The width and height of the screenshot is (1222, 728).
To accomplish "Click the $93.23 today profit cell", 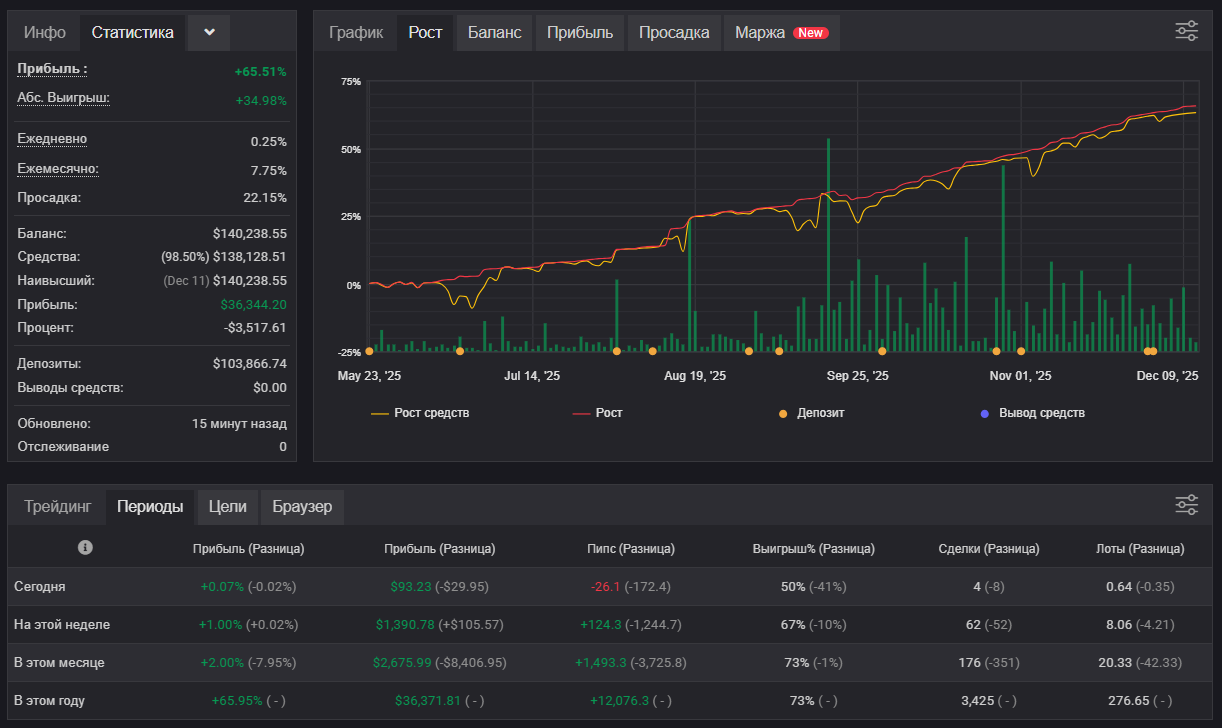I will (x=411, y=586).
